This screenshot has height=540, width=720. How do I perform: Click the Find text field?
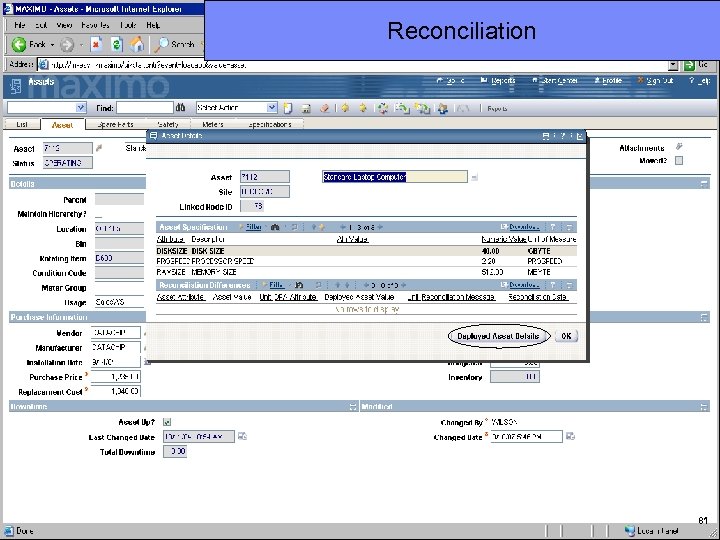(145, 108)
